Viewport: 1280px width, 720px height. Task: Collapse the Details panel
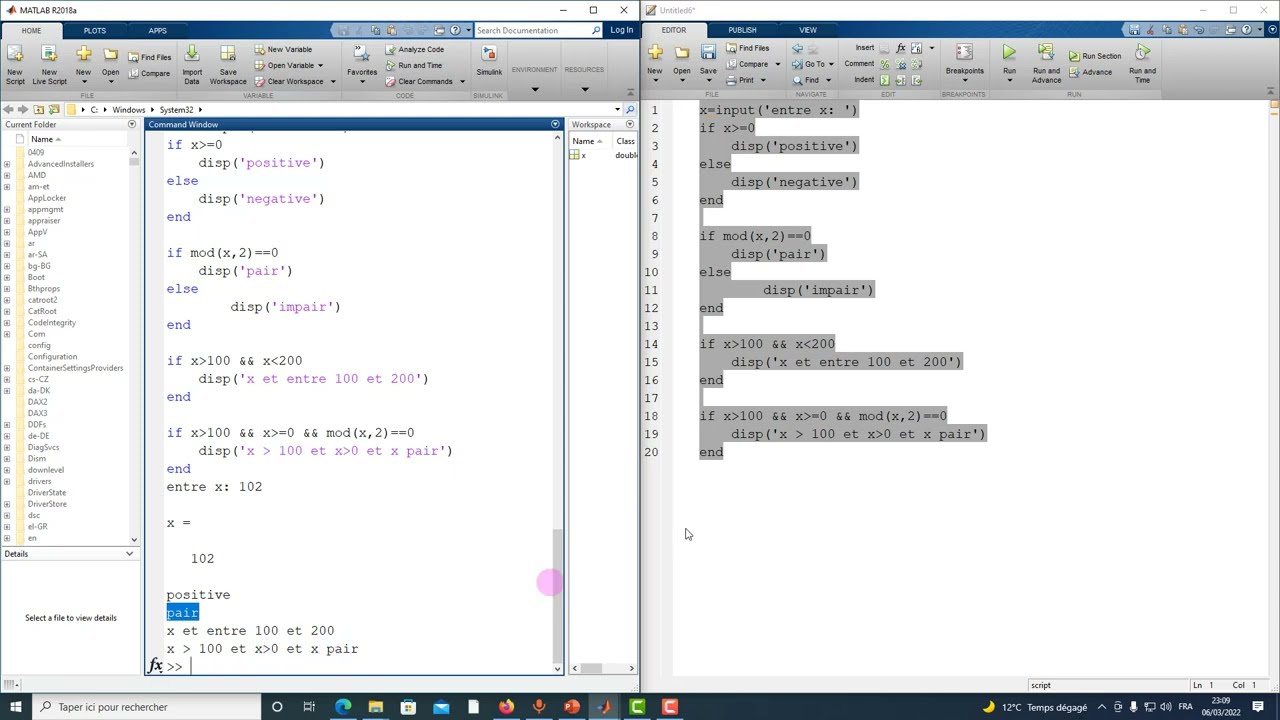coord(129,554)
